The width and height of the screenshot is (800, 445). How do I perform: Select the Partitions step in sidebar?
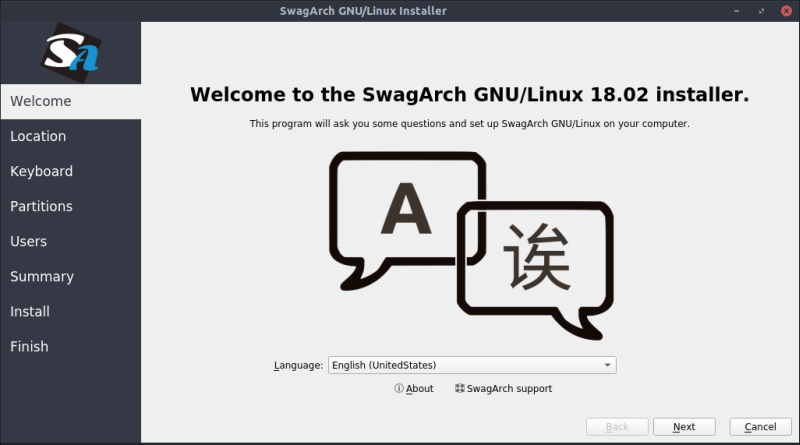pyautogui.click(x=71, y=206)
